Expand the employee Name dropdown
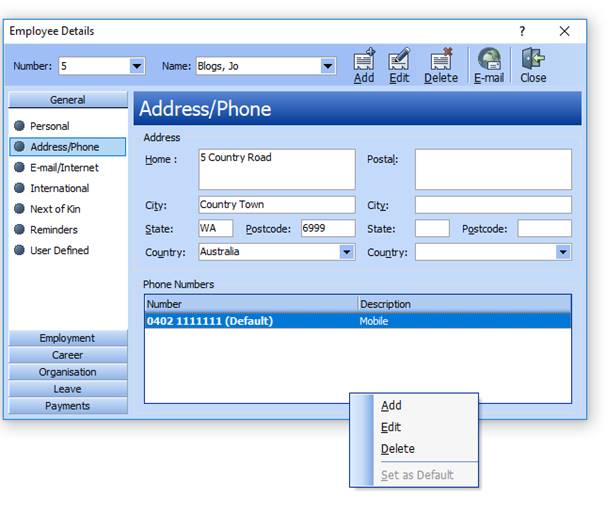The image size is (606, 514). click(x=328, y=66)
